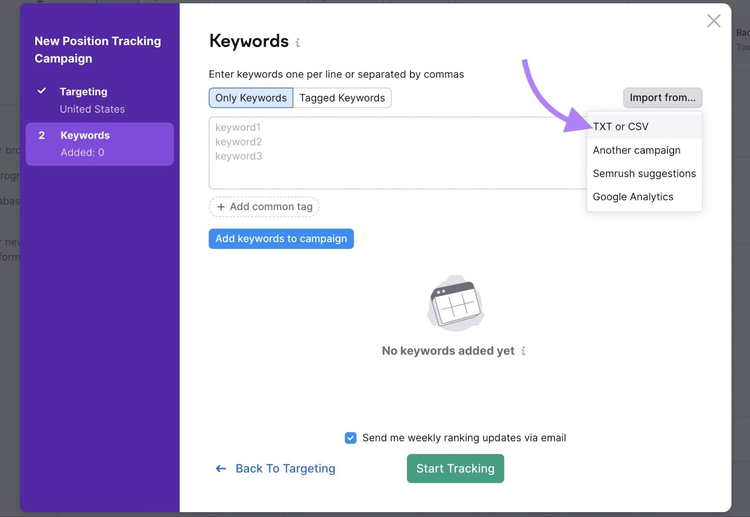Click 'Enter keywords one per line' instruction text
Screen dimensions: 750x517
tap(336, 75)
